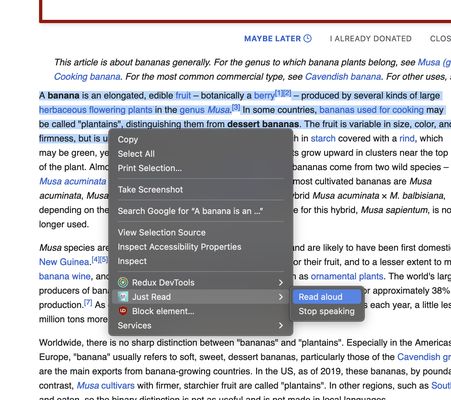Click the MAYBE LATER button
The width and height of the screenshot is (451, 400).
[x=278, y=39]
